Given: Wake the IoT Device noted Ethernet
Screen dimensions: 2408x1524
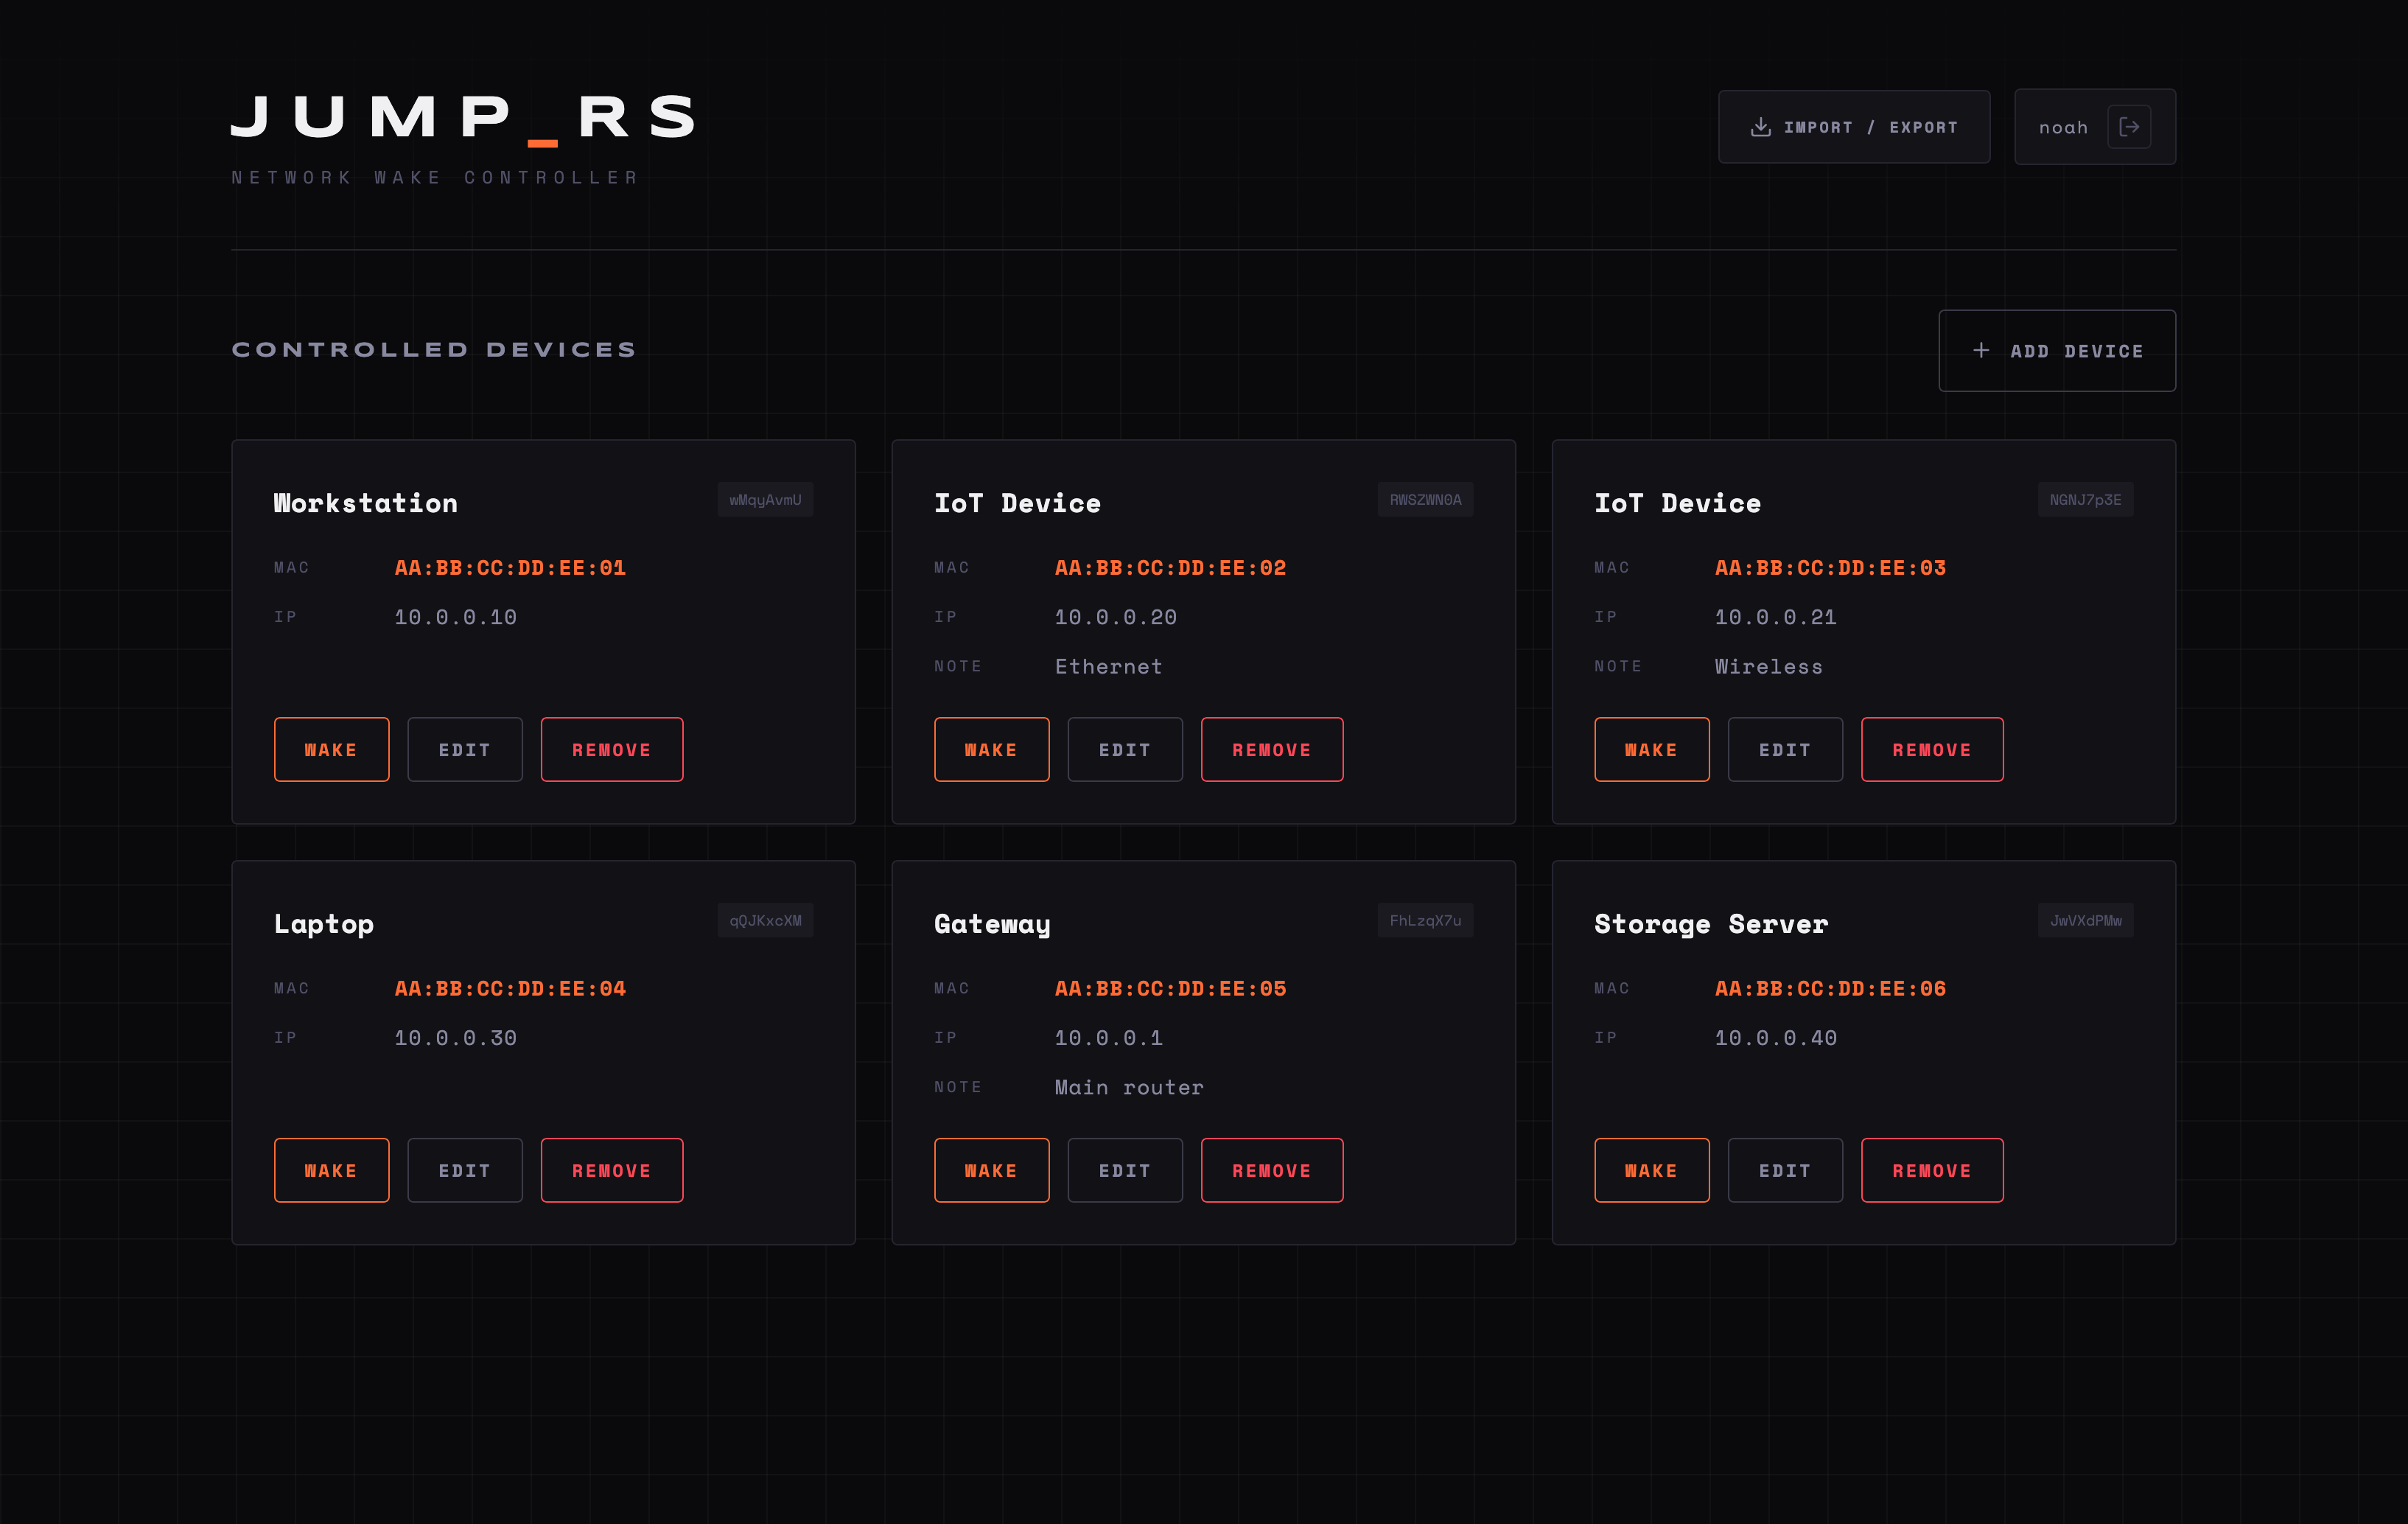Looking at the screenshot, I should point(991,749).
